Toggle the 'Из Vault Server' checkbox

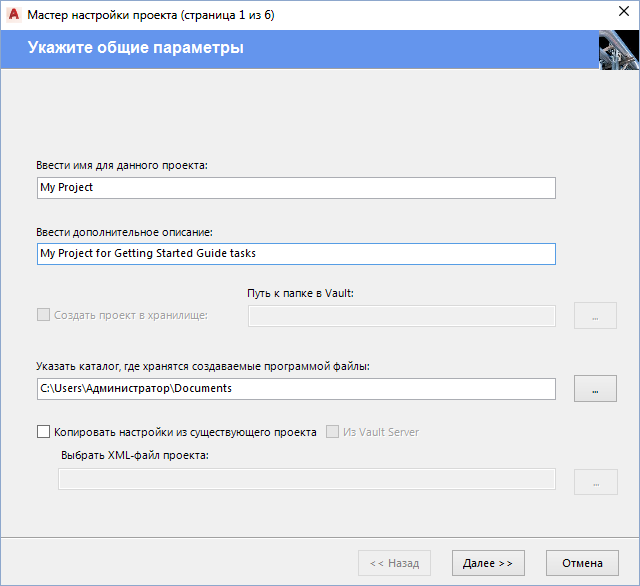tap(332, 432)
